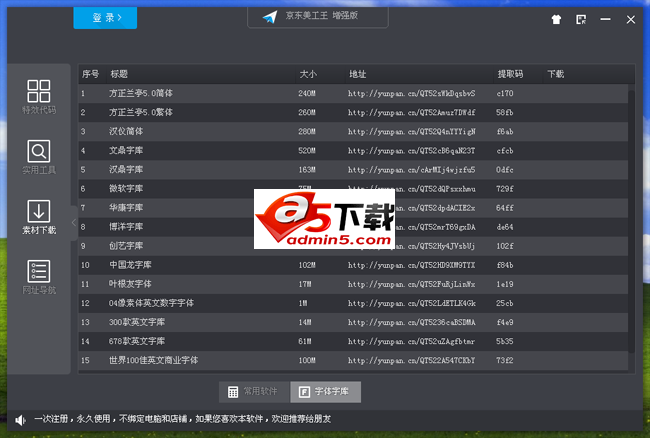Viewport: 650px width, 438px height.
Task: Open the 网址导航 list section
Action: pyautogui.click(x=39, y=277)
